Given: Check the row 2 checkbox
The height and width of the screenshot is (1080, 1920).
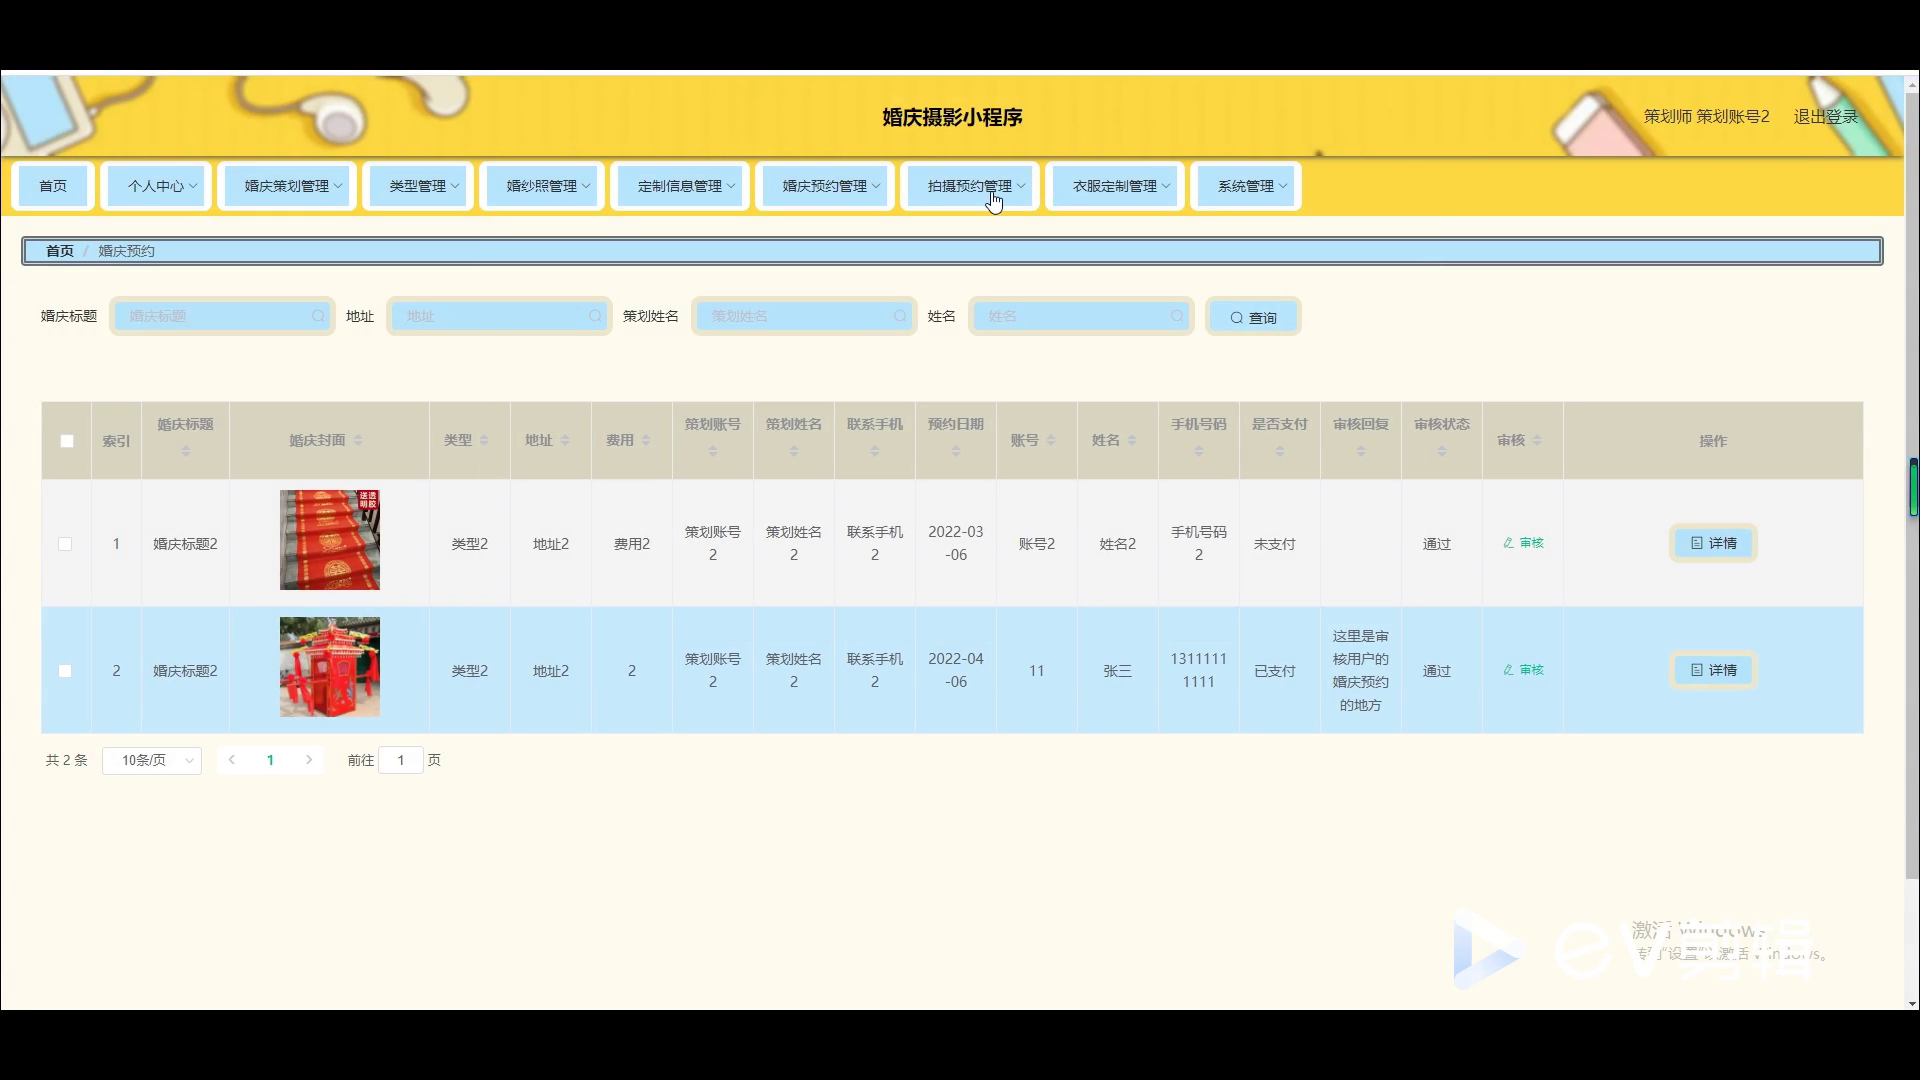Looking at the screenshot, I should point(65,671).
